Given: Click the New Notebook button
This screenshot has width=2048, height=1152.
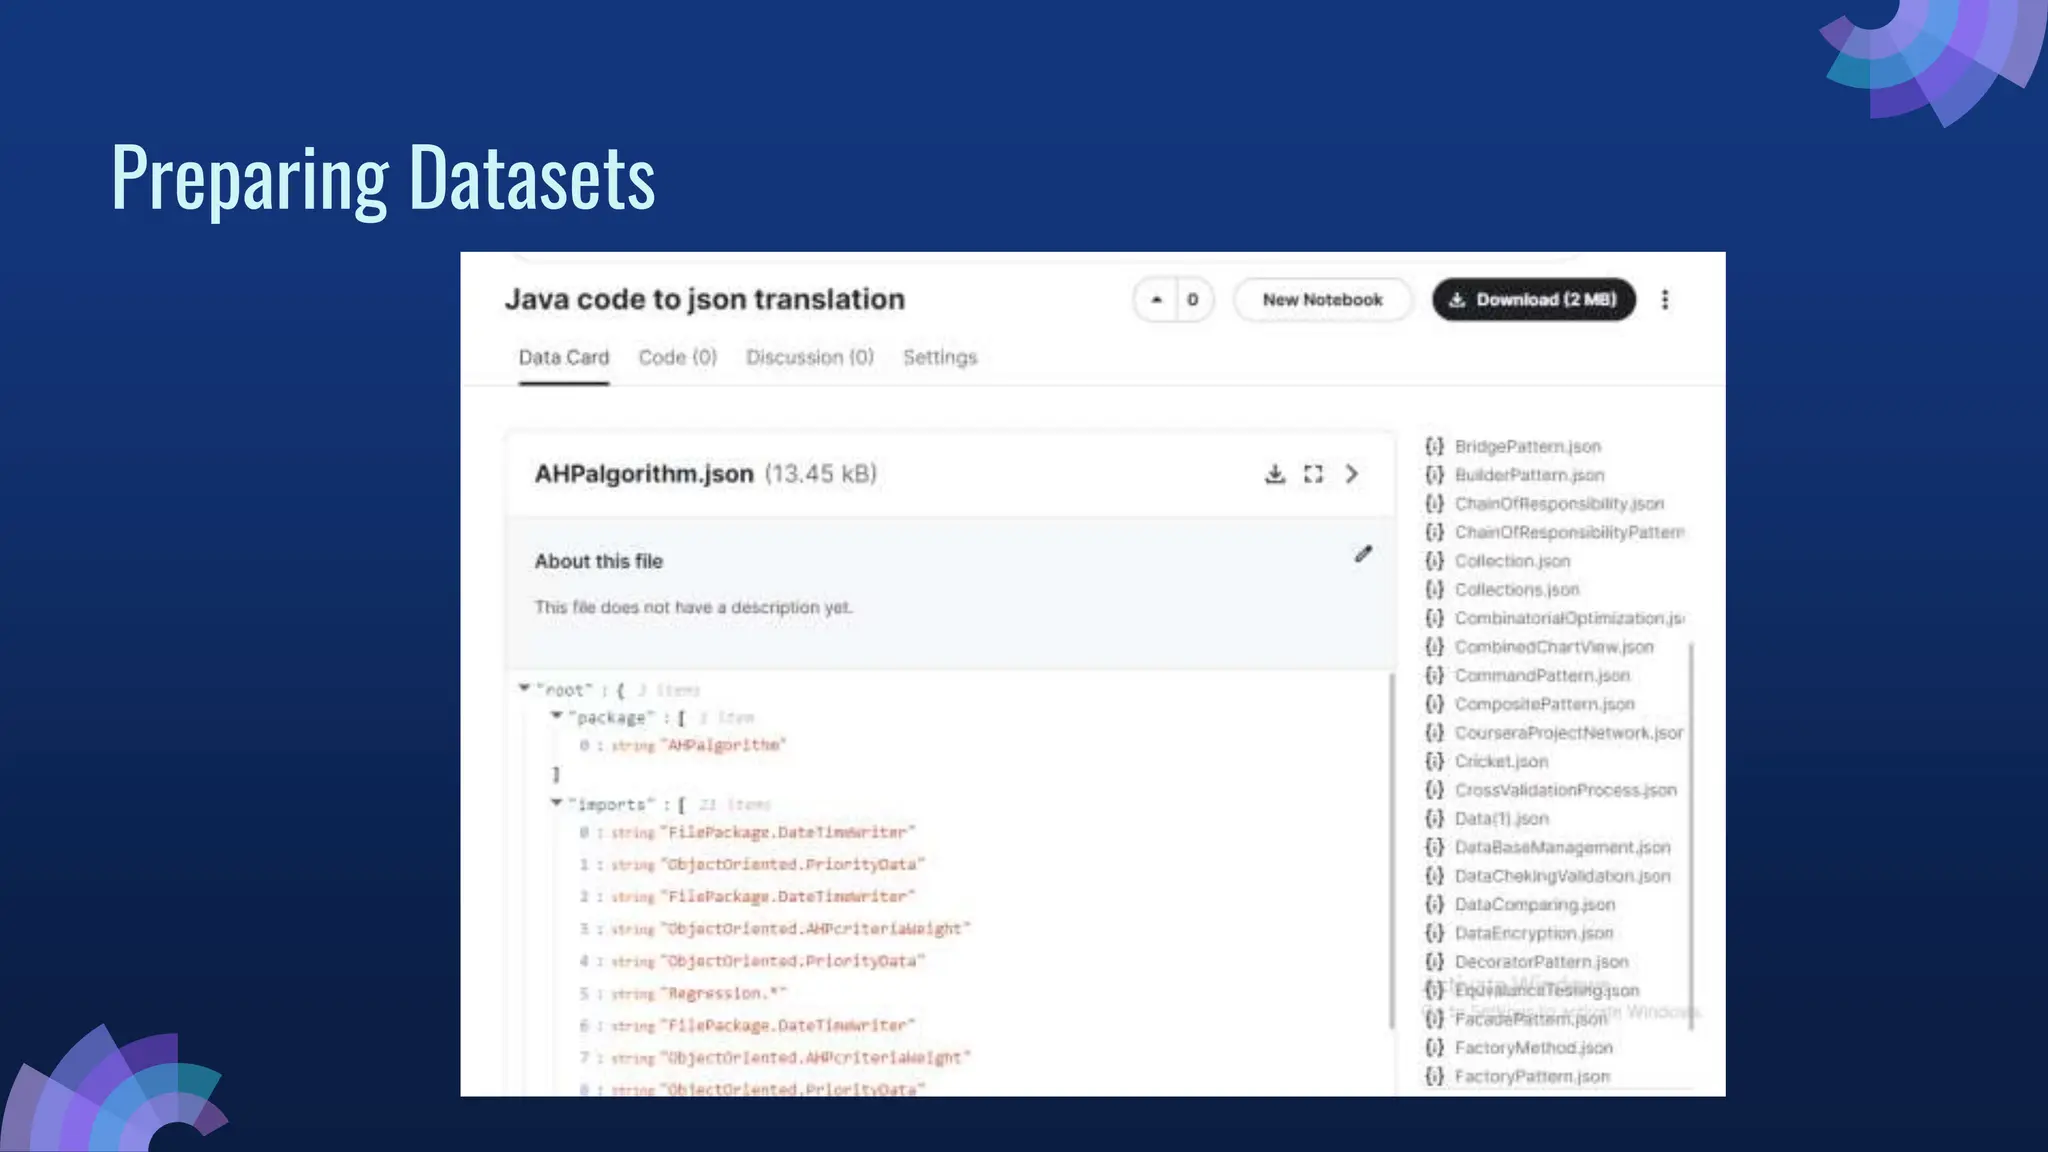Looking at the screenshot, I should click(1322, 300).
